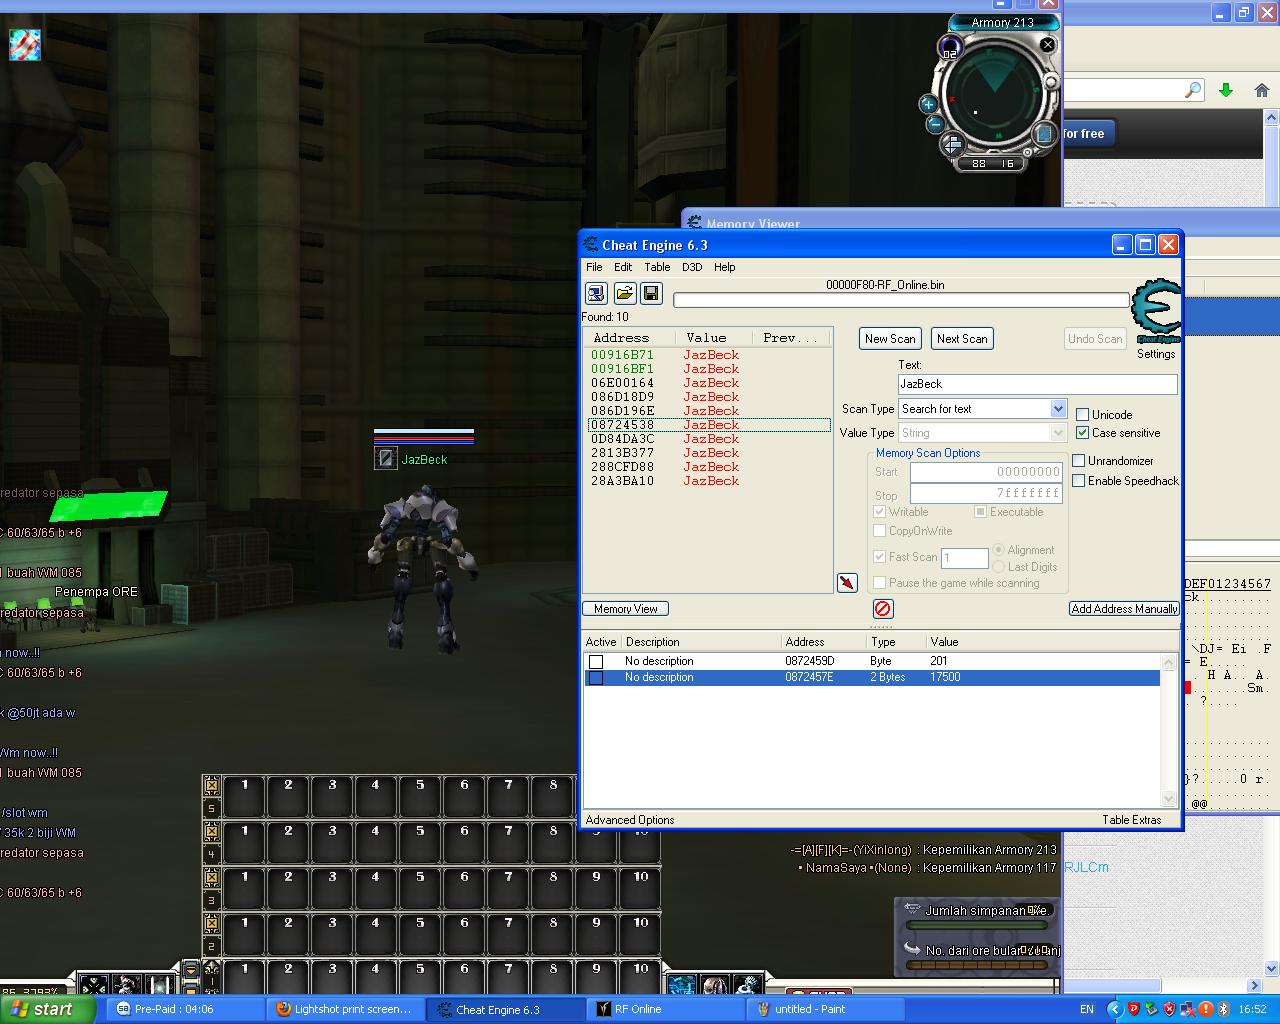
Task: Select the Alignment radio button
Action: pos(999,550)
